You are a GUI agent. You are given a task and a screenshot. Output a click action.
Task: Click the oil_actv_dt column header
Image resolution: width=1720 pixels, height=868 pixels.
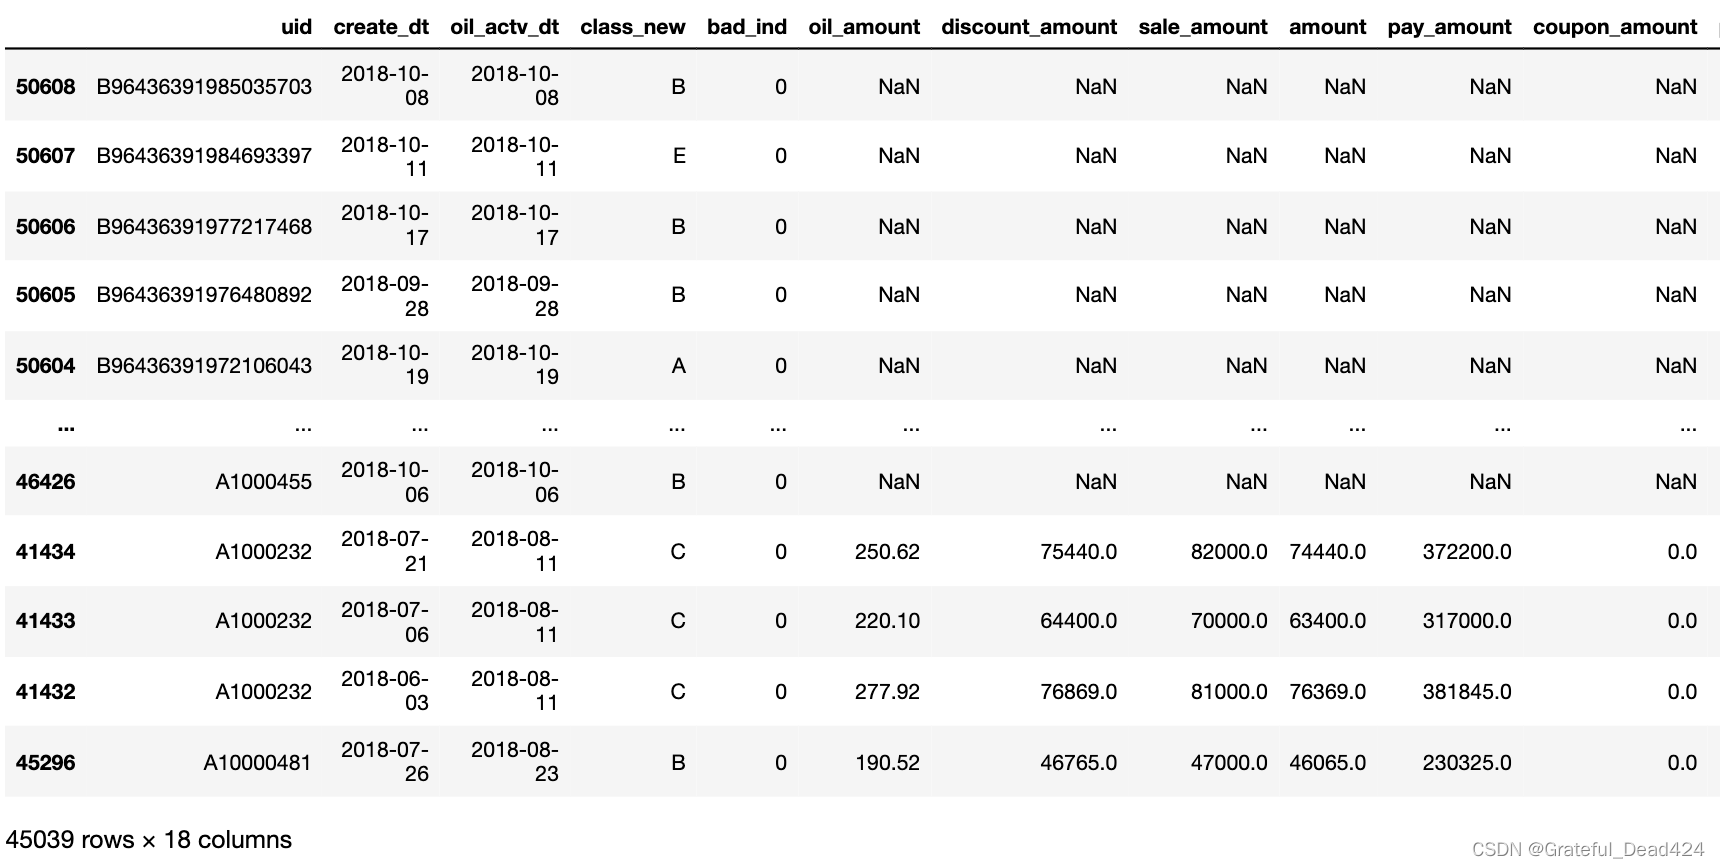tap(504, 27)
